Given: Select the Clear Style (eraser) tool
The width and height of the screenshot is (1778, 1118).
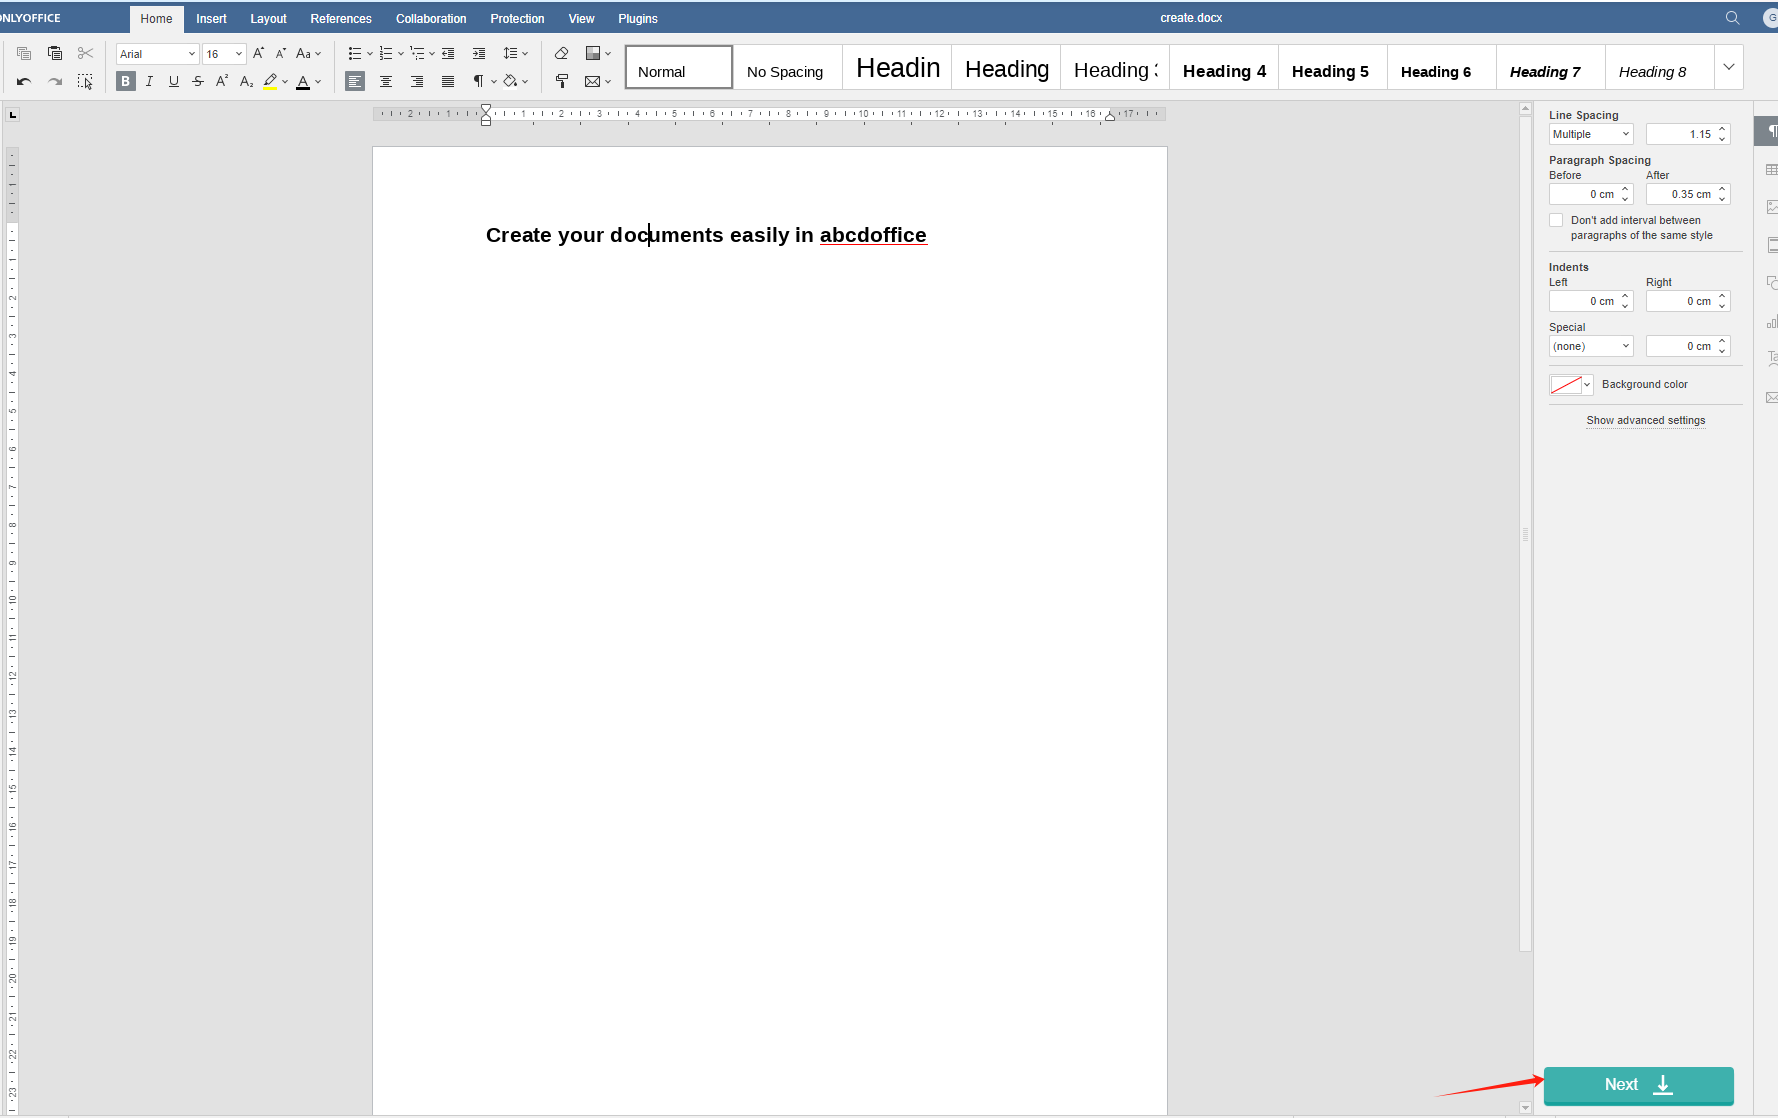Looking at the screenshot, I should [561, 53].
